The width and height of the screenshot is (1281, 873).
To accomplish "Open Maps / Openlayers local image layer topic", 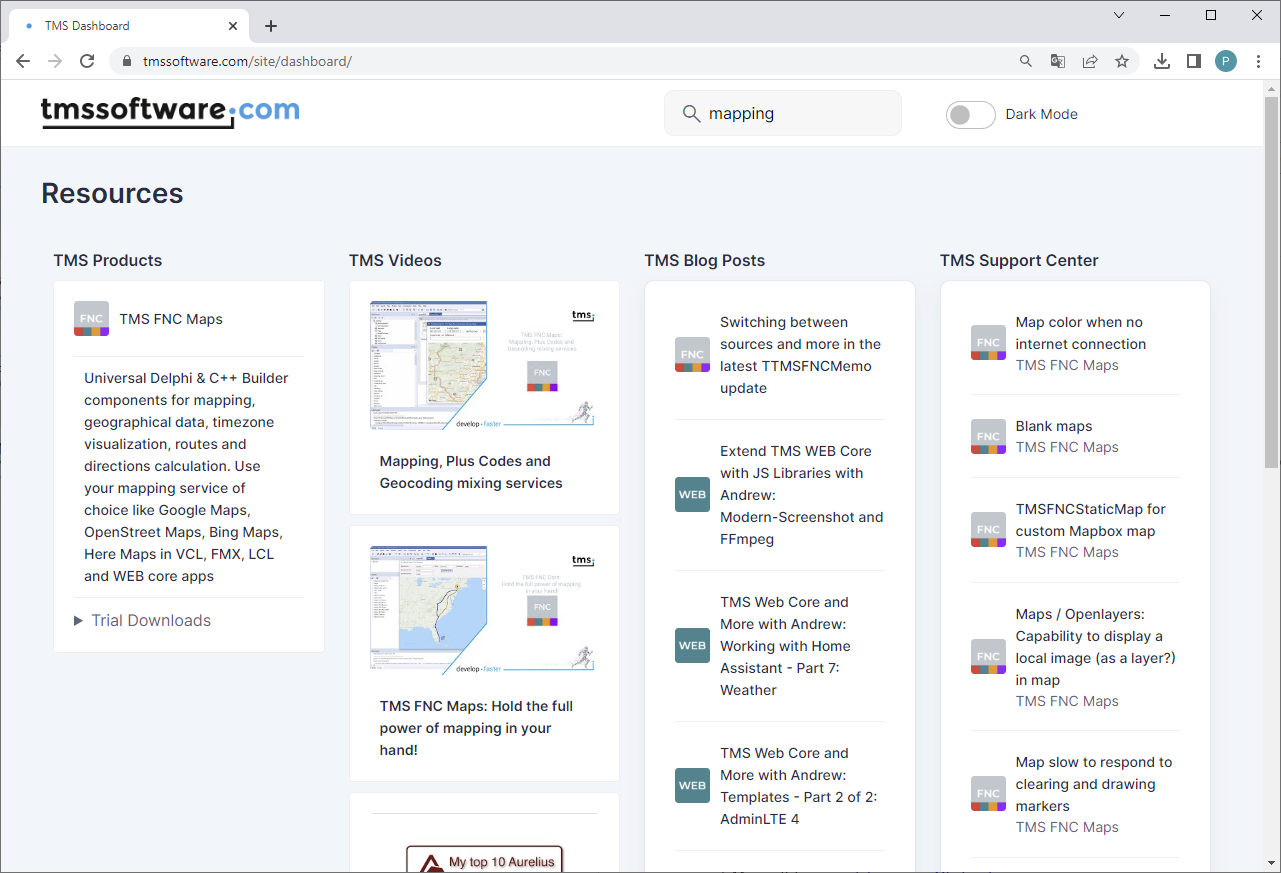I will [x=1095, y=647].
